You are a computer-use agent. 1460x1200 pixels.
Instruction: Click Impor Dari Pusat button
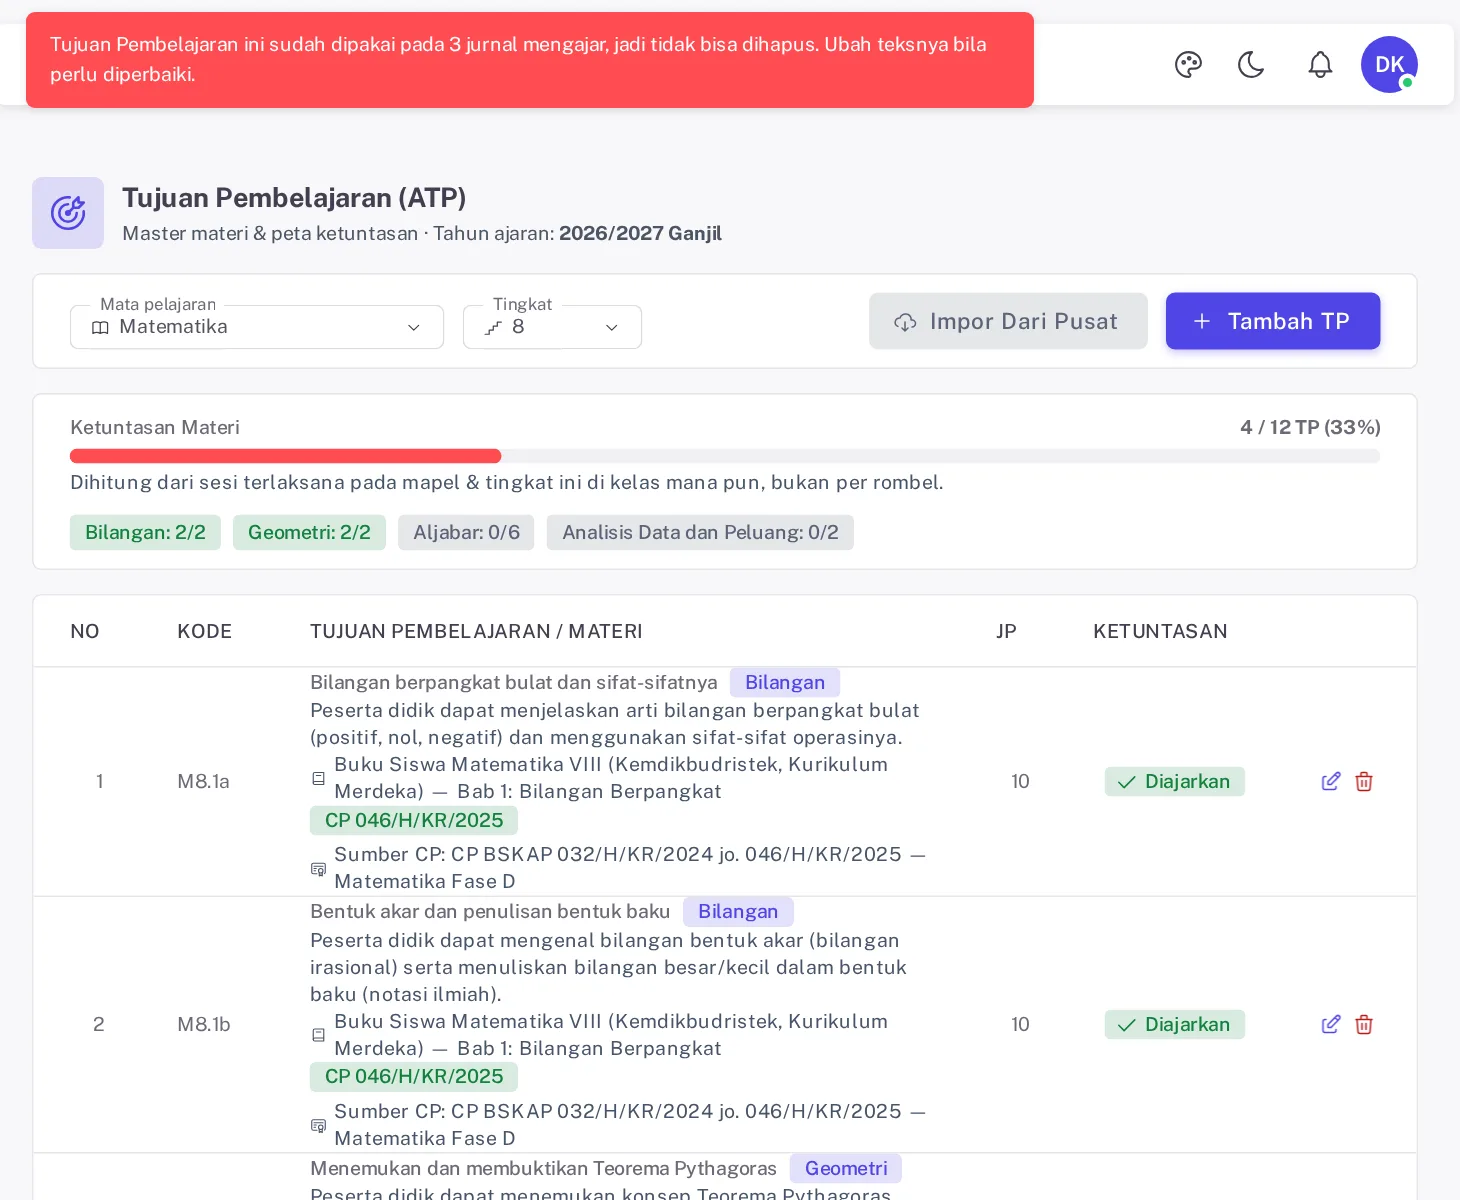point(1008,321)
